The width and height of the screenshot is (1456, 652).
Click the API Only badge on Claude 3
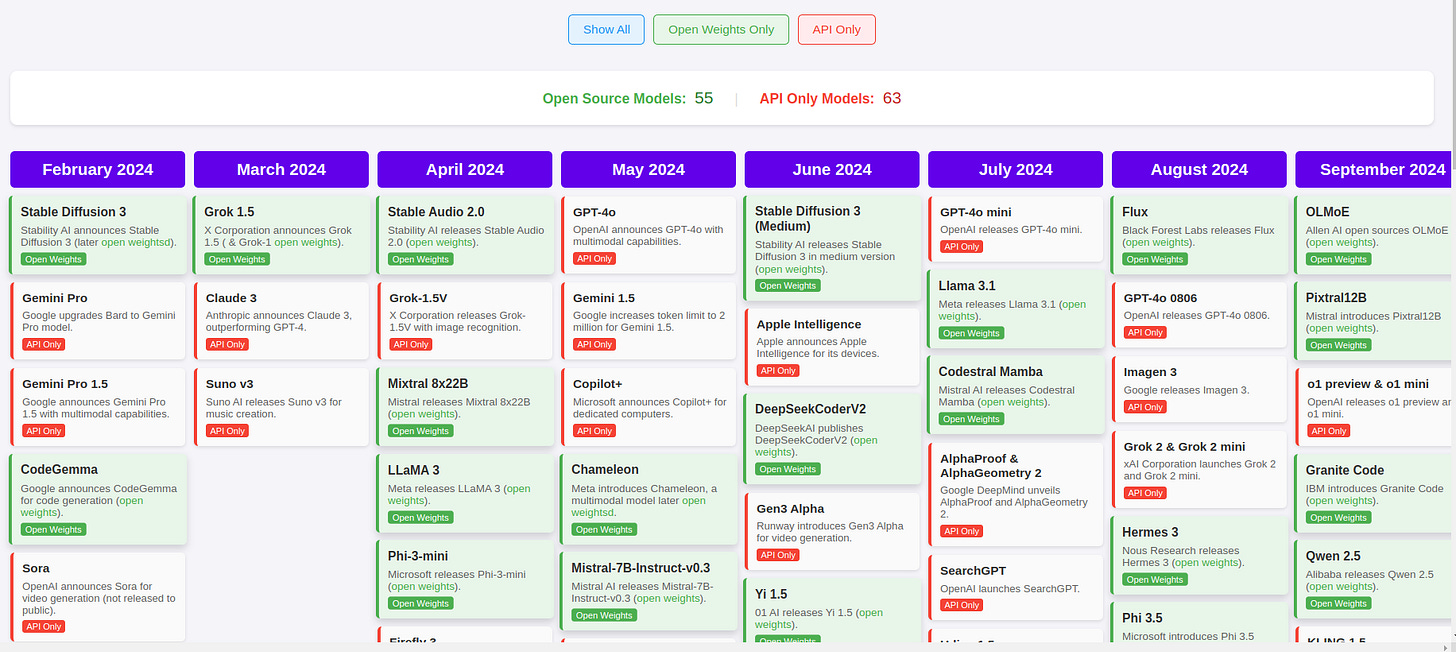coord(228,345)
